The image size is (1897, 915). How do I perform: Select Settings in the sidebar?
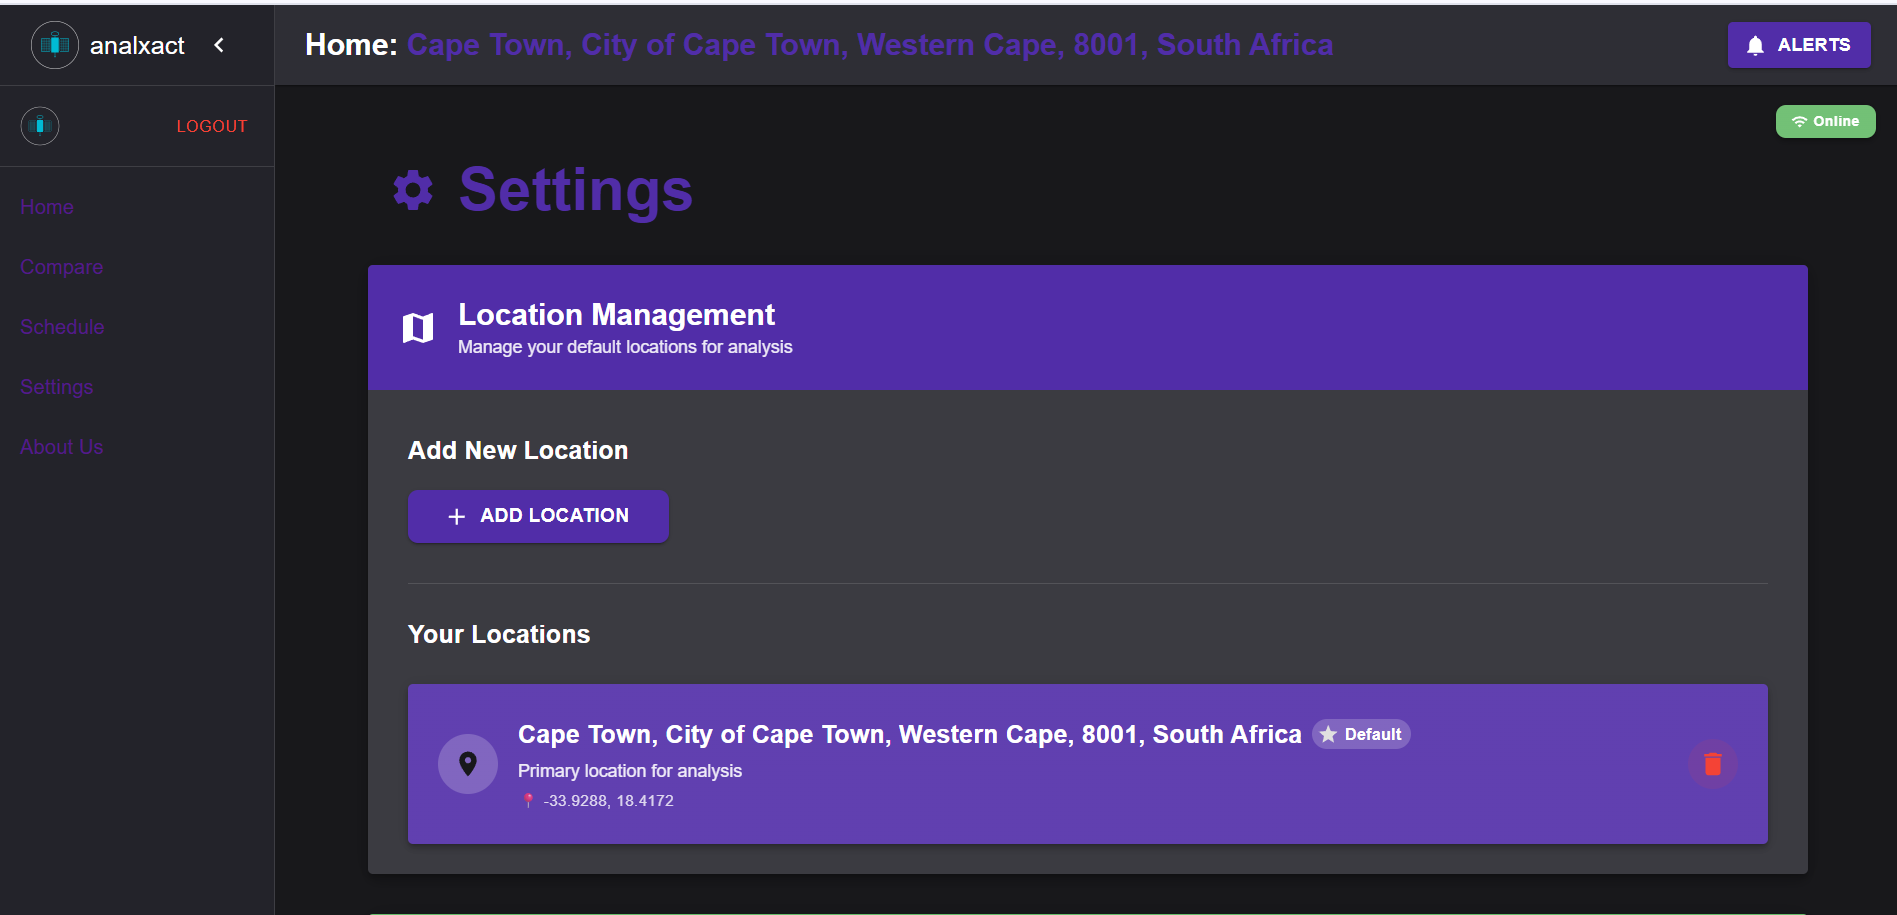coord(56,387)
